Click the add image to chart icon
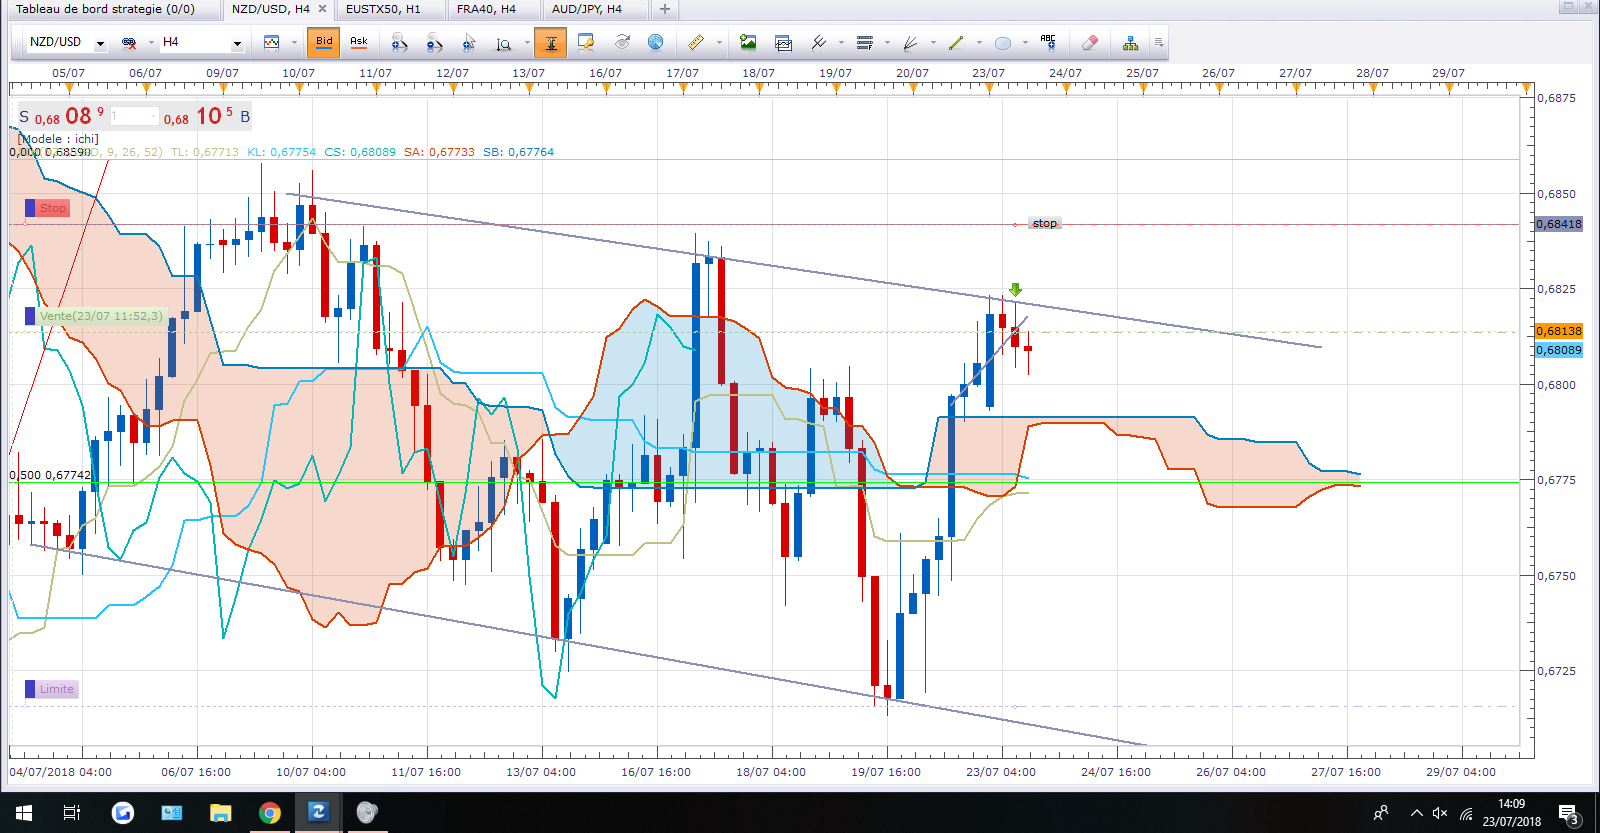The width and height of the screenshot is (1600, 833). 748,43
